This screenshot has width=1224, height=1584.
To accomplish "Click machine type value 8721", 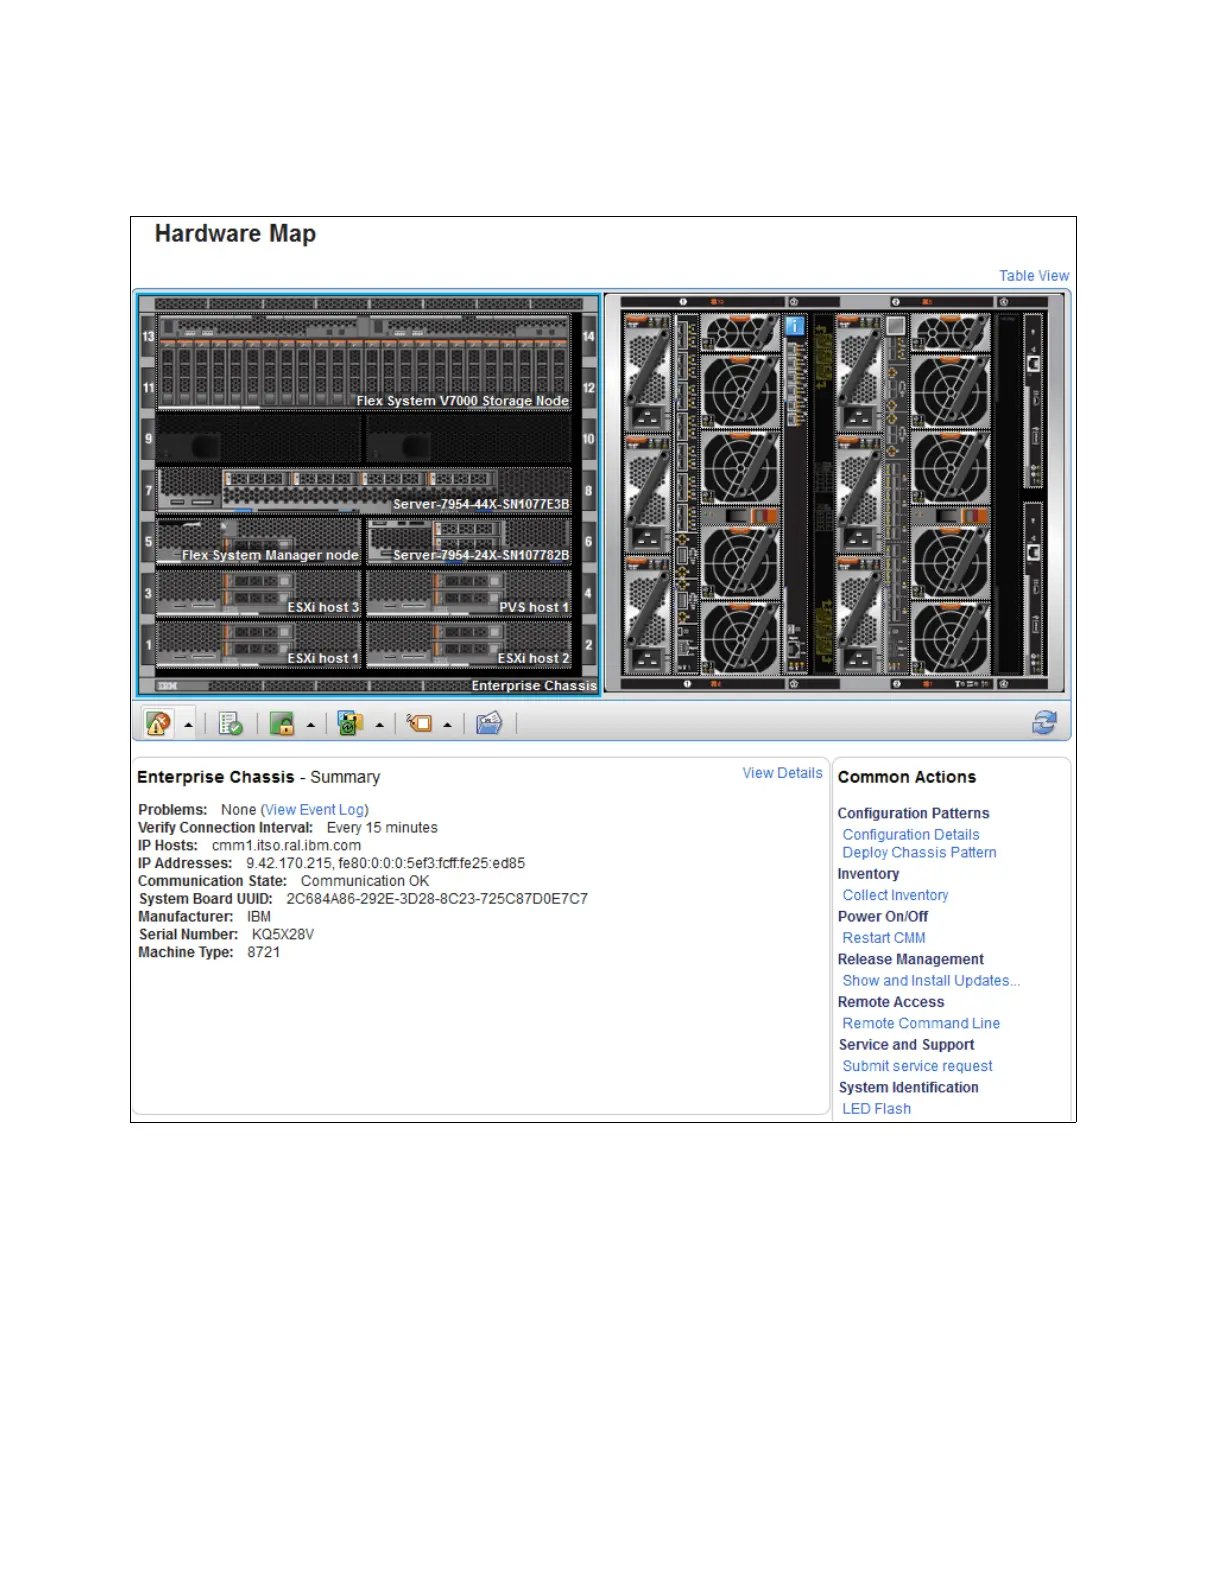I will click(x=264, y=953).
